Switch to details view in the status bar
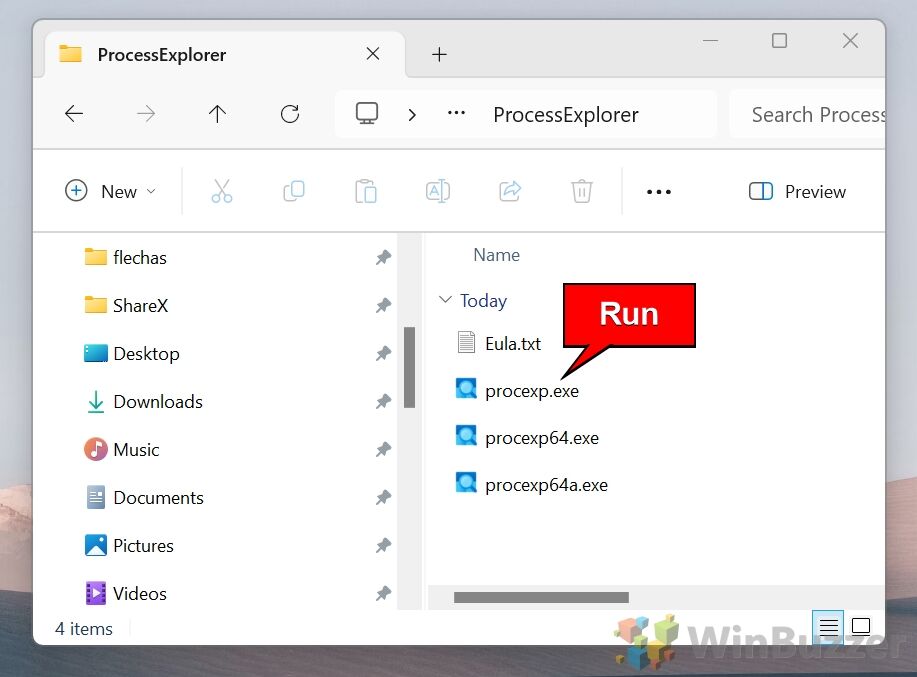Screen dimensions: 917x677 point(828,626)
